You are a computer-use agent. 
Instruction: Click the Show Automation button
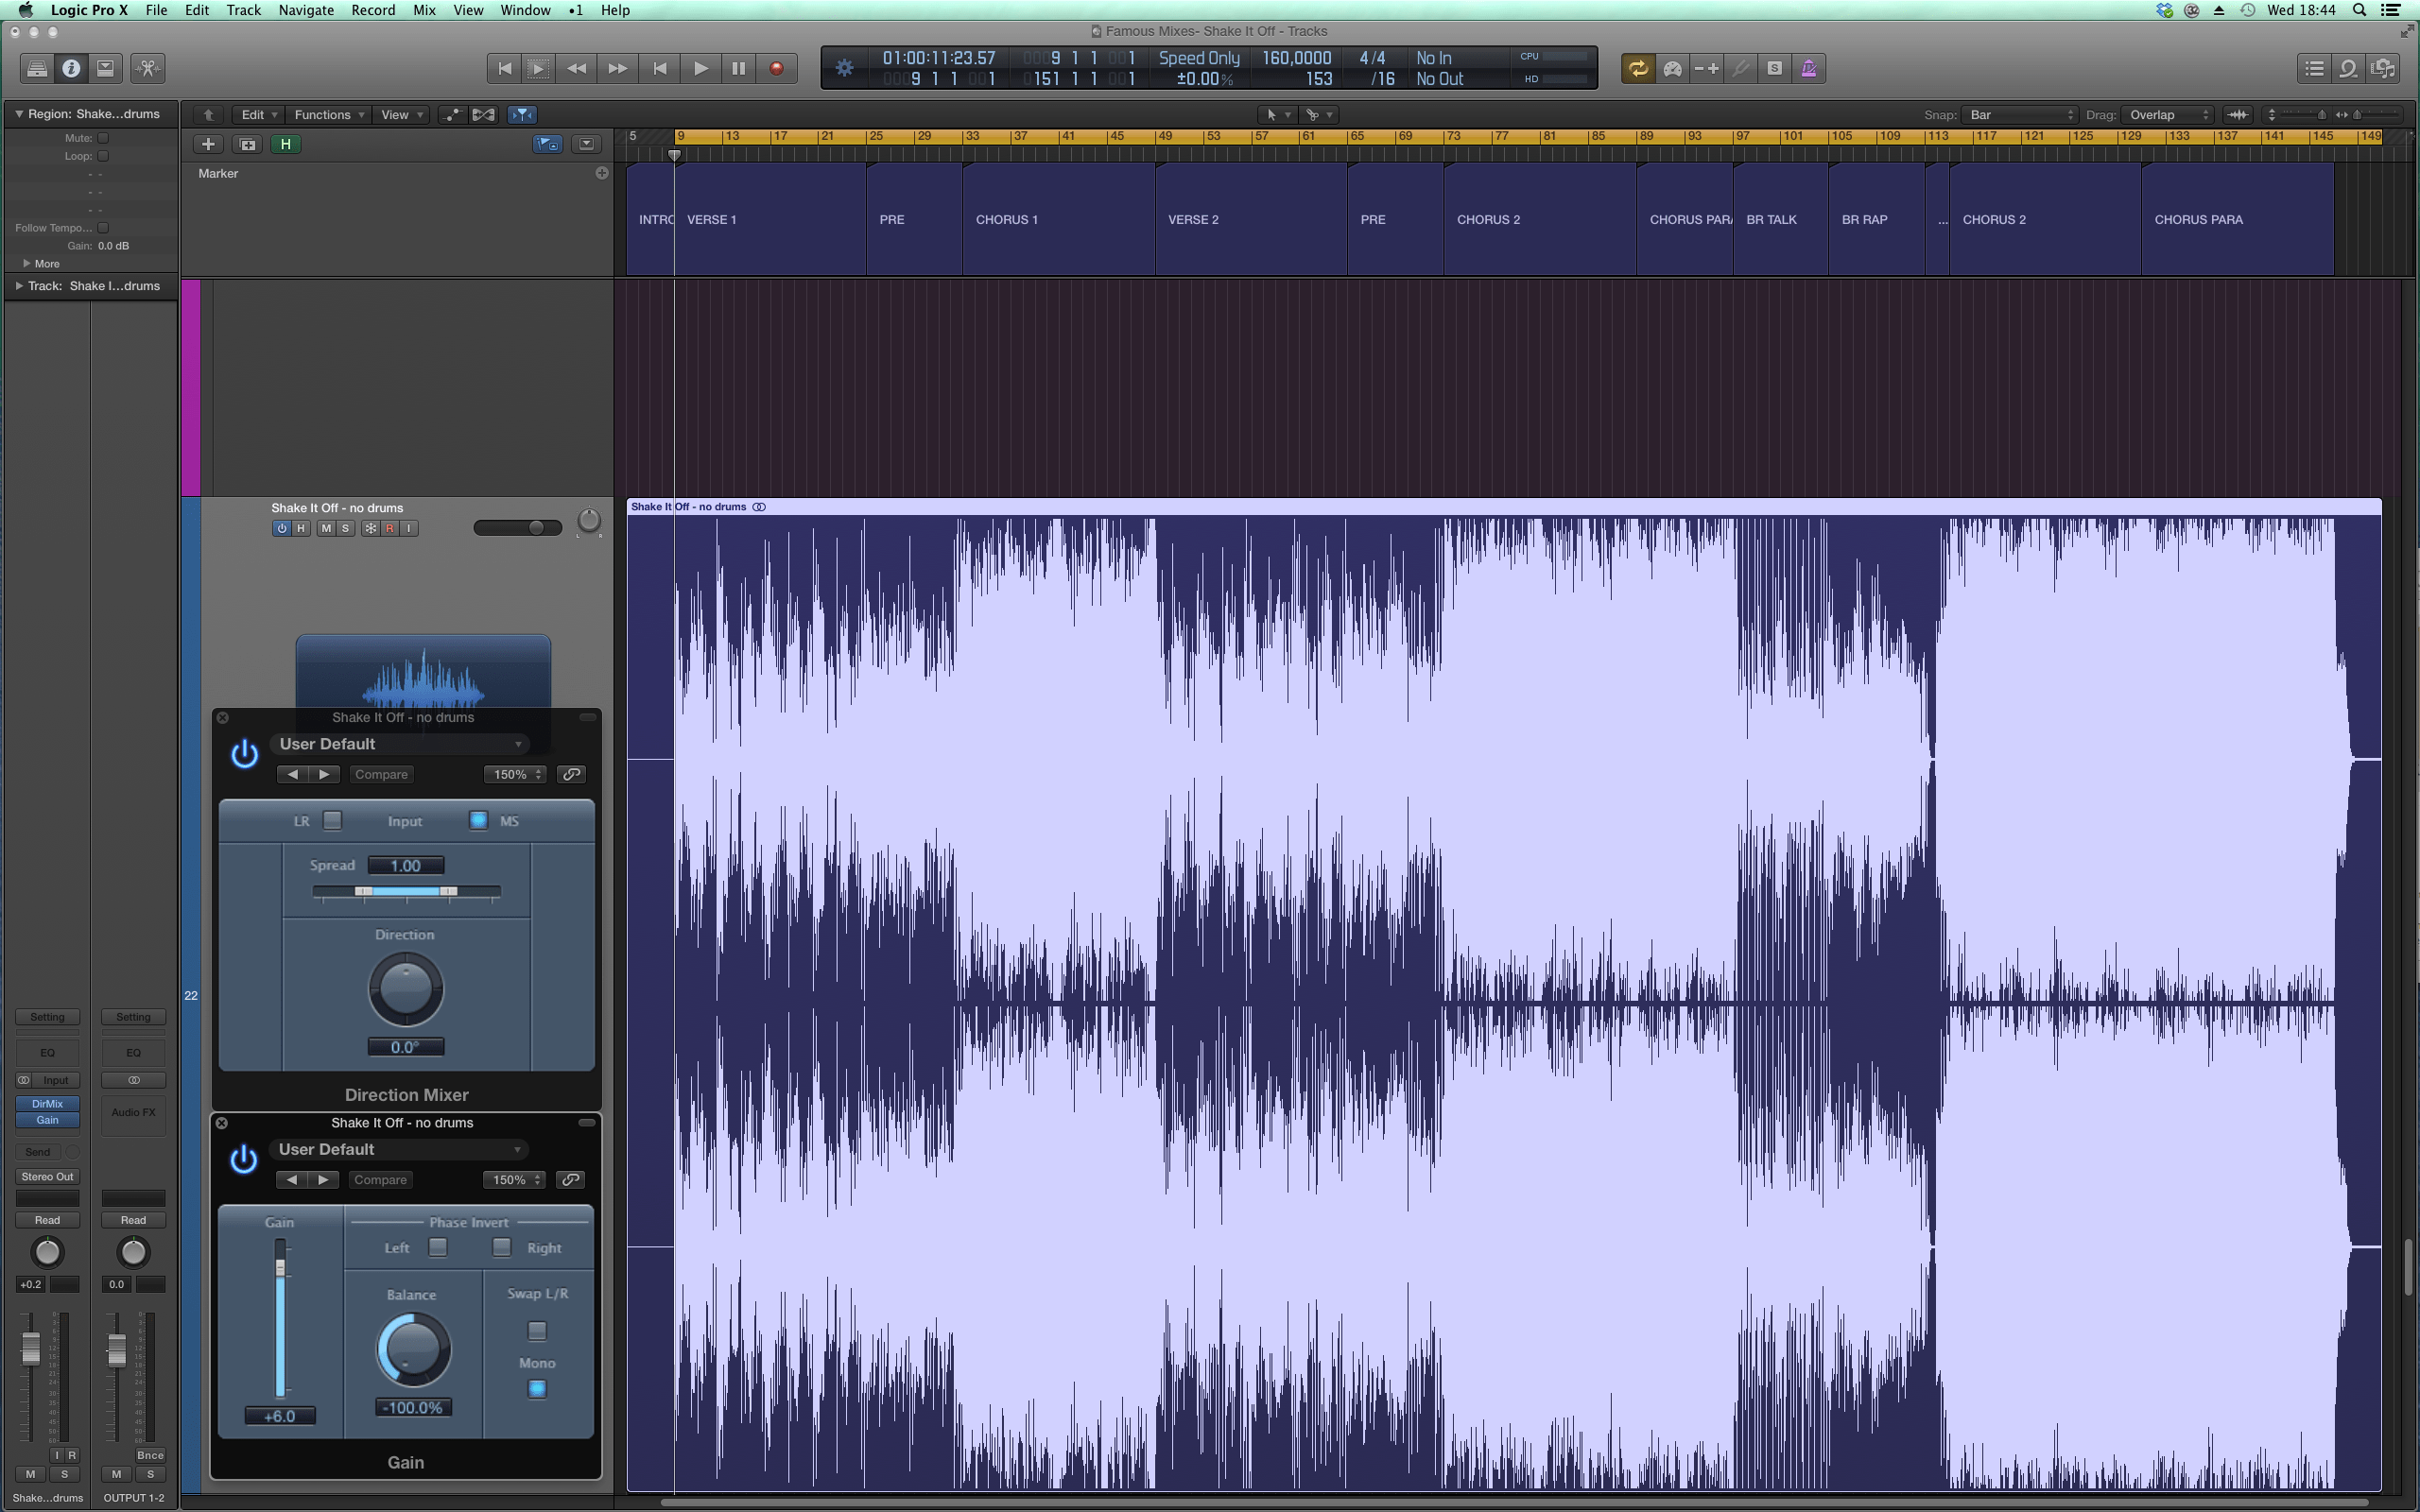(x=452, y=114)
